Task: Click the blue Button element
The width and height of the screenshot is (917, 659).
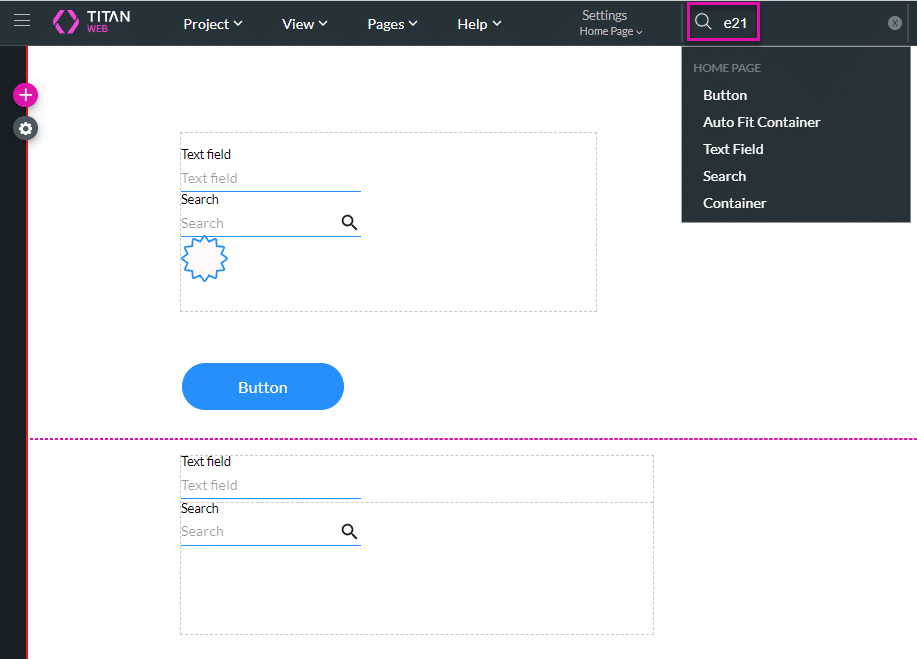Action: pos(262,387)
